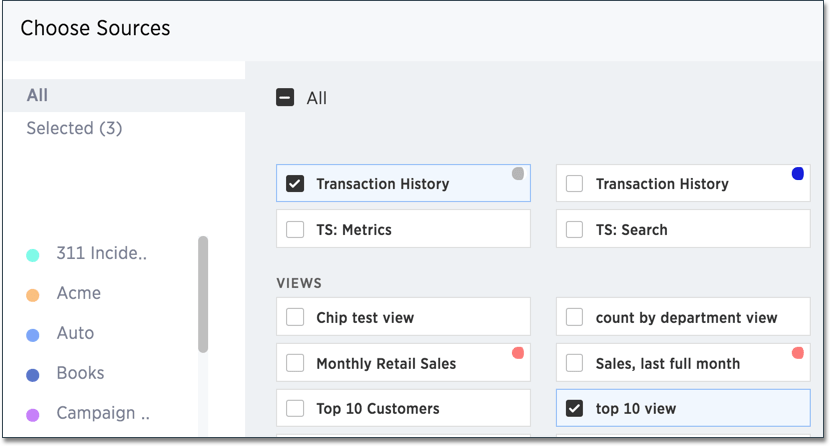This screenshot has height=446, width=830.
Task: Check the Chip test view source
Action: coord(295,317)
